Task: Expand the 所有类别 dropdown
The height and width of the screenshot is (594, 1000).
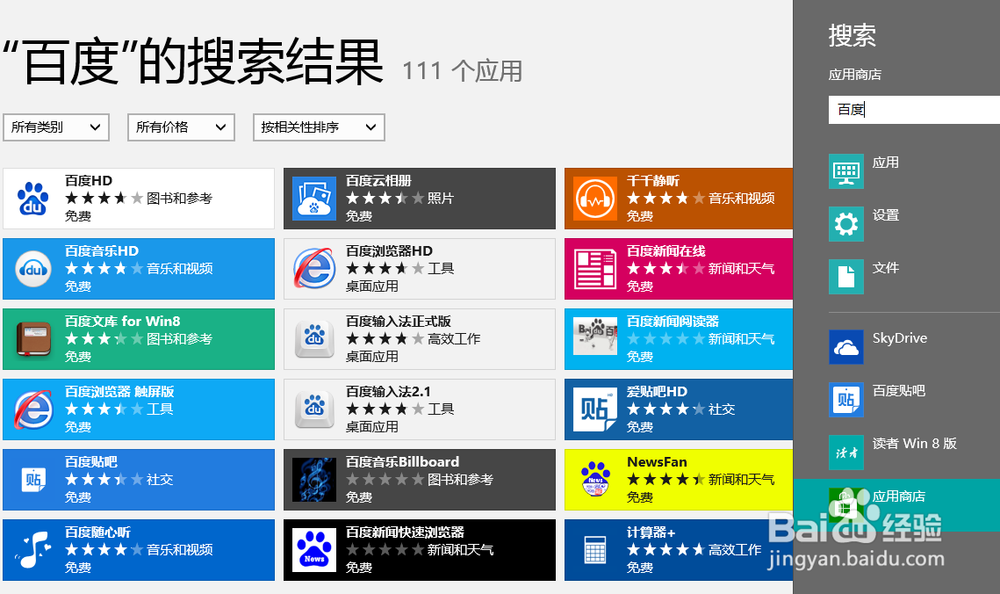Action: tap(56, 127)
